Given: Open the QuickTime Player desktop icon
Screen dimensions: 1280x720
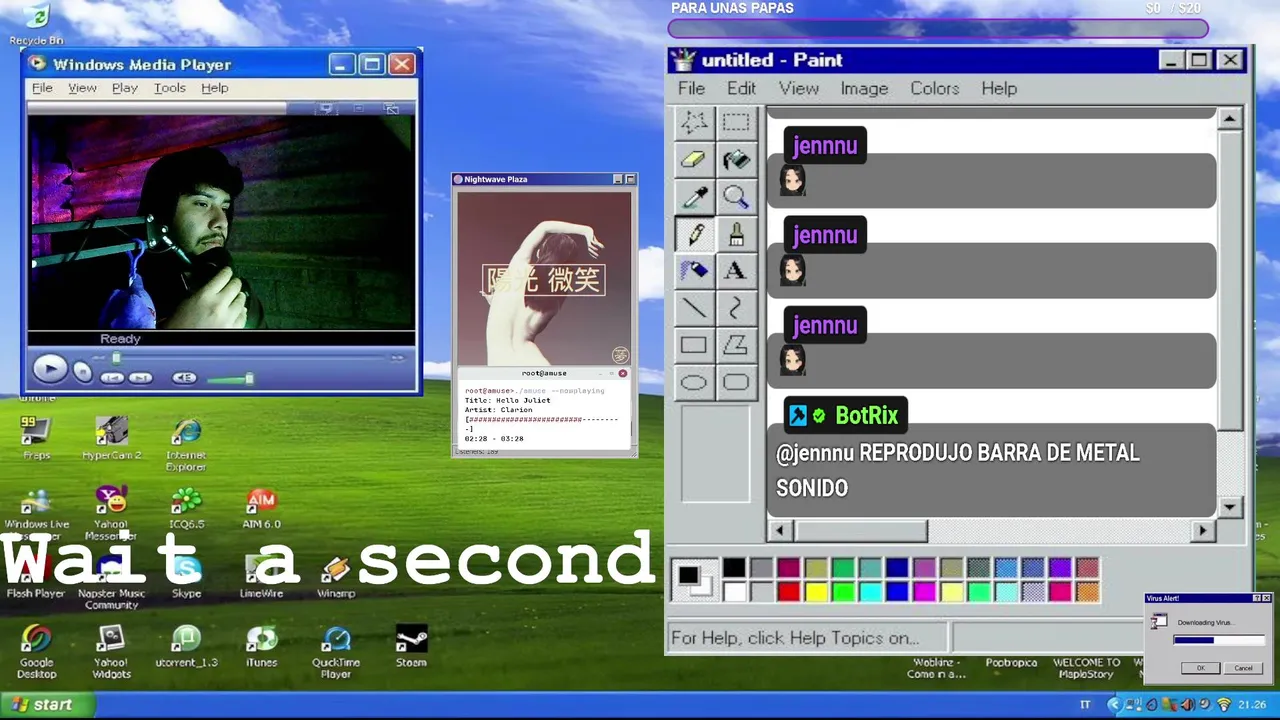Looking at the screenshot, I should (336, 652).
